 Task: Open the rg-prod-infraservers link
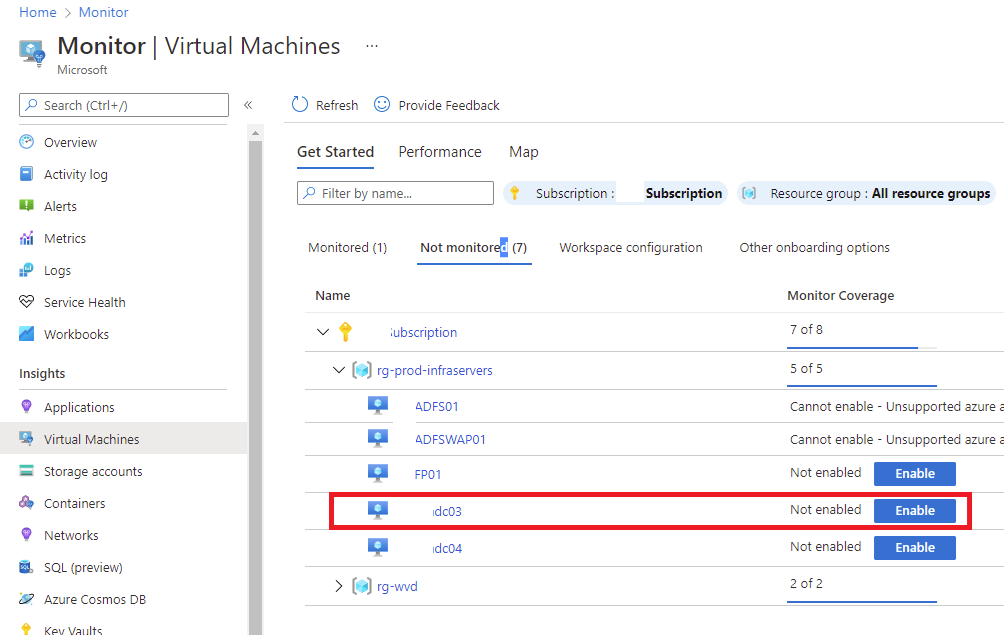click(x=435, y=370)
